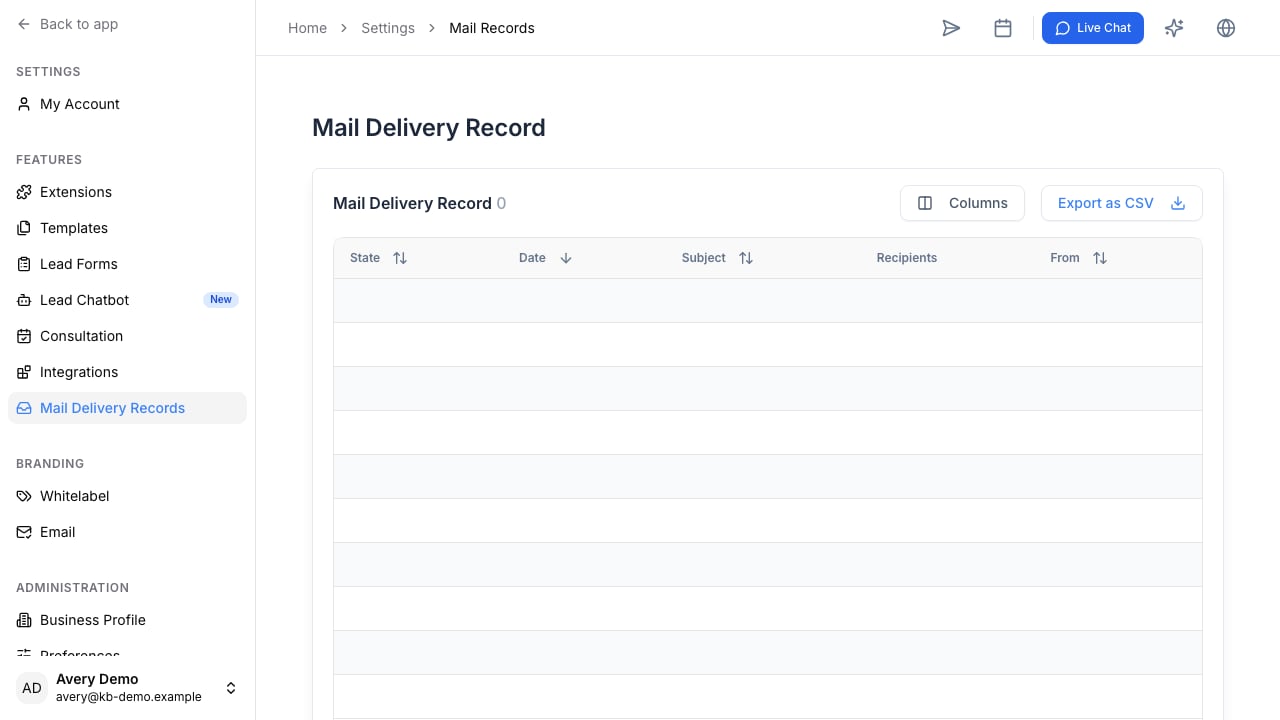The width and height of the screenshot is (1280, 720).
Task: Click the puzzle piece Extensions icon
Action: point(24,192)
